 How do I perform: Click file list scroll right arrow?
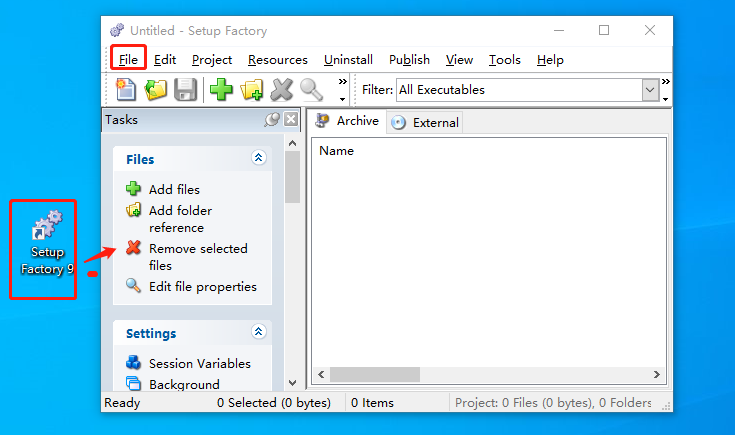[x=656, y=375]
